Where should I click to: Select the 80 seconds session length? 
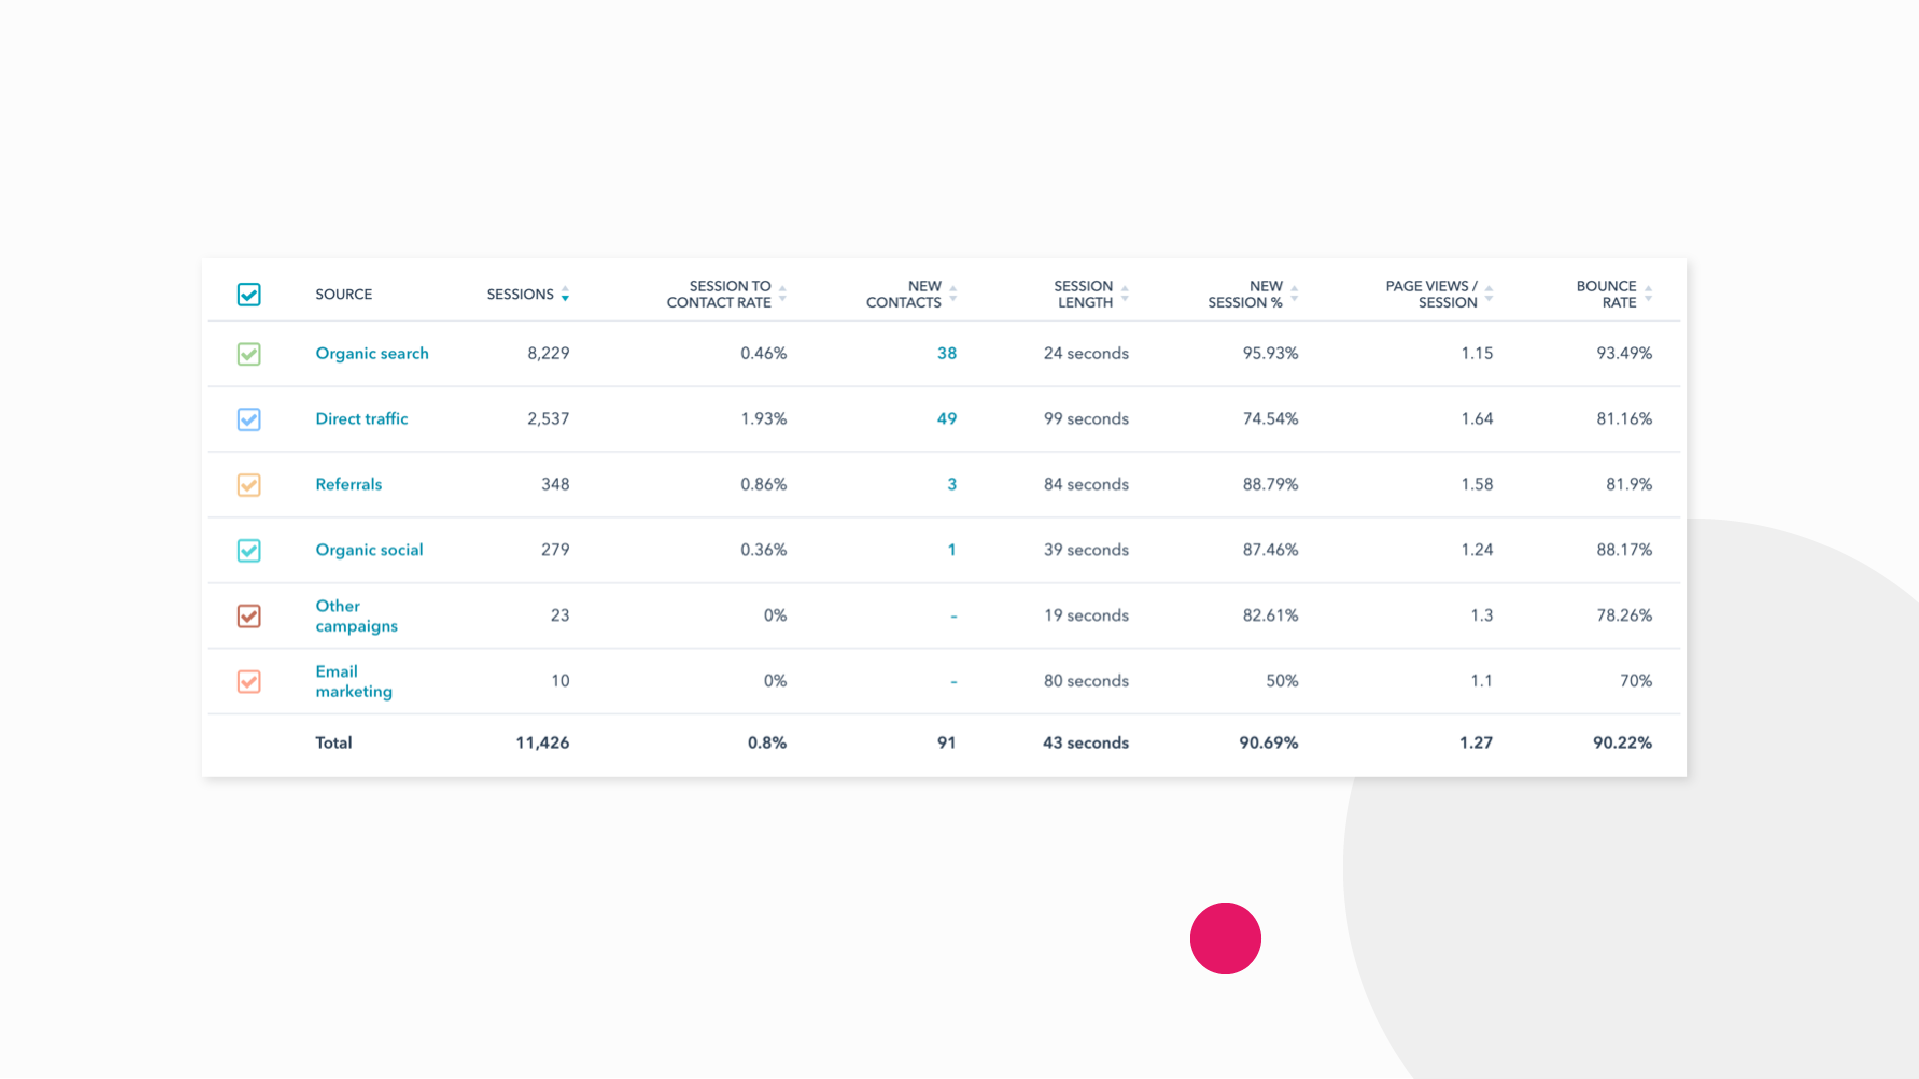coord(1086,681)
